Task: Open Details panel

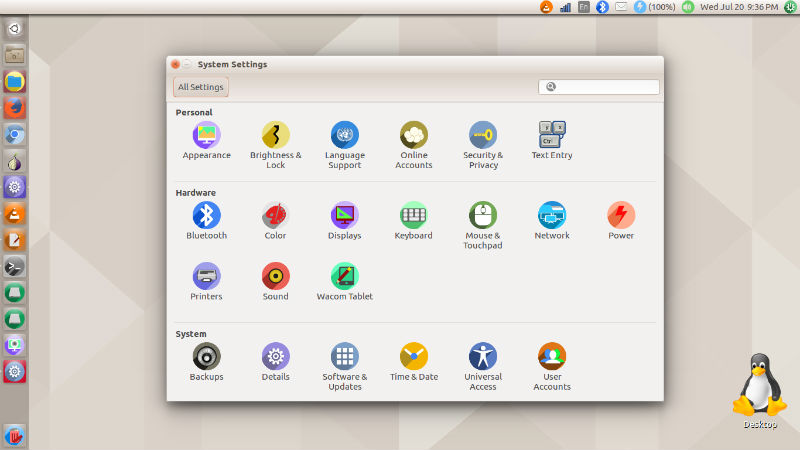Action: (276, 362)
